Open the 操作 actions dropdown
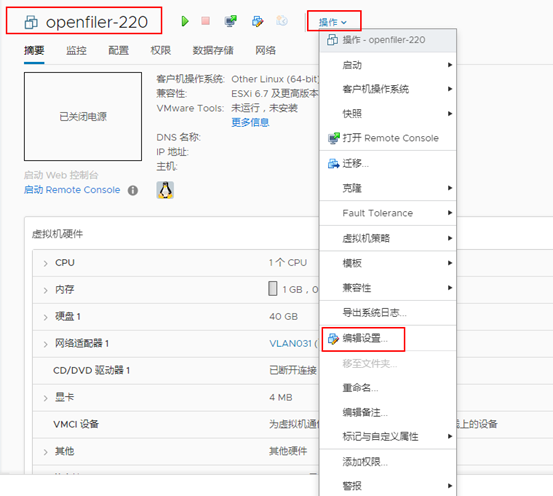The image size is (553, 496). click(x=333, y=22)
